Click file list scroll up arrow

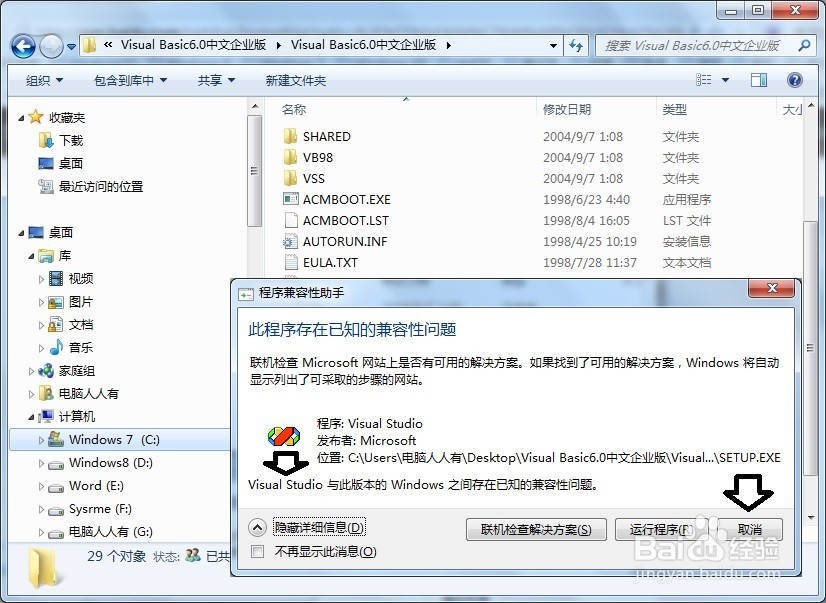812,106
